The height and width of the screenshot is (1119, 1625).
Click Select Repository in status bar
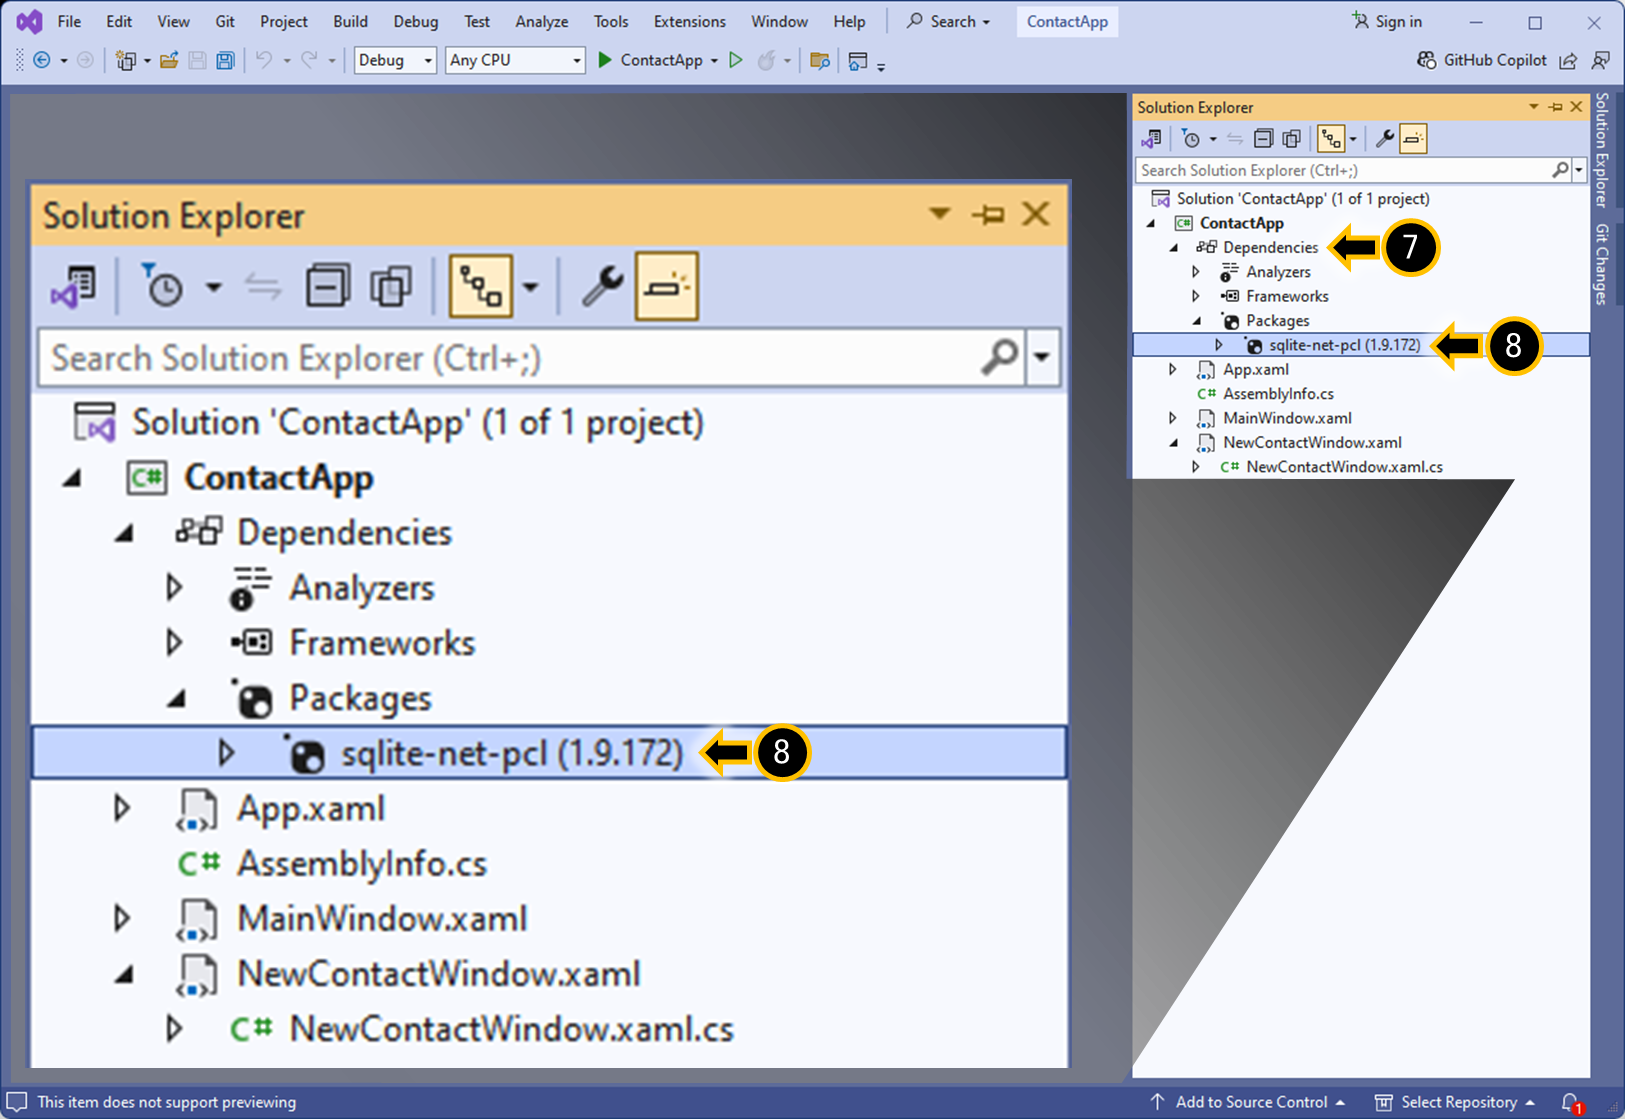pos(1456,1102)
